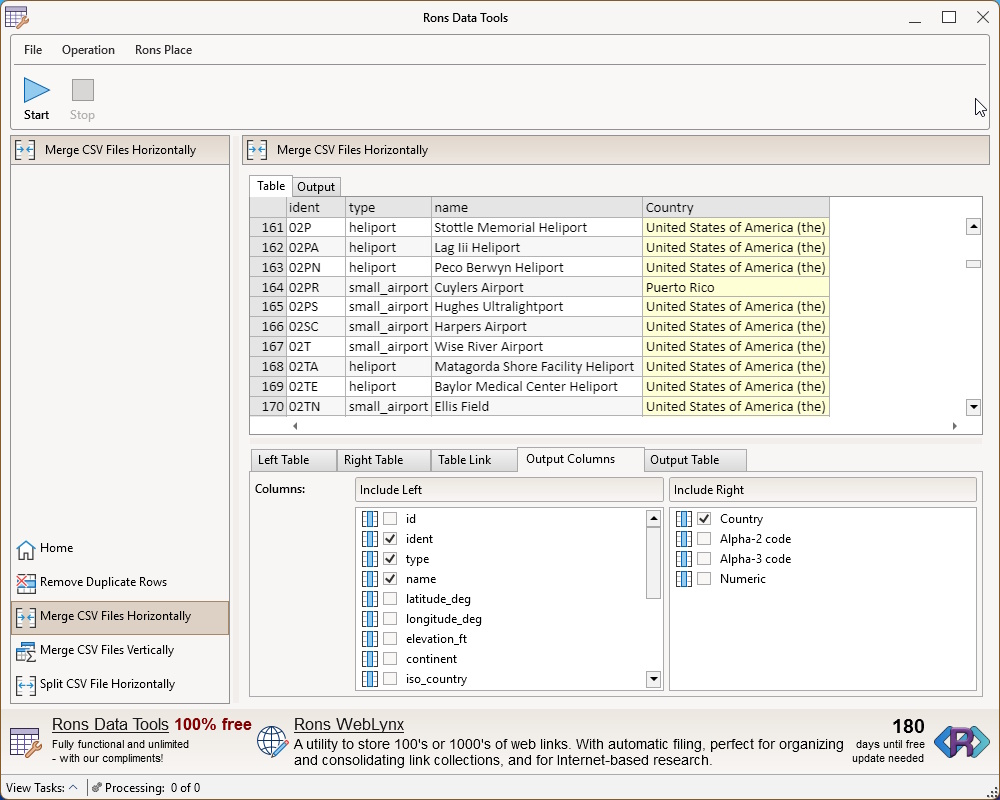Screen dimensions: 1000x800
Task: Select the Puerto Rico cell
Action: click(x=736, y=287)
